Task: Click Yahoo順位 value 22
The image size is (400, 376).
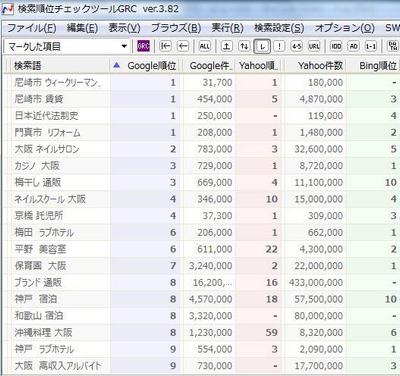Action: [272, 249]
